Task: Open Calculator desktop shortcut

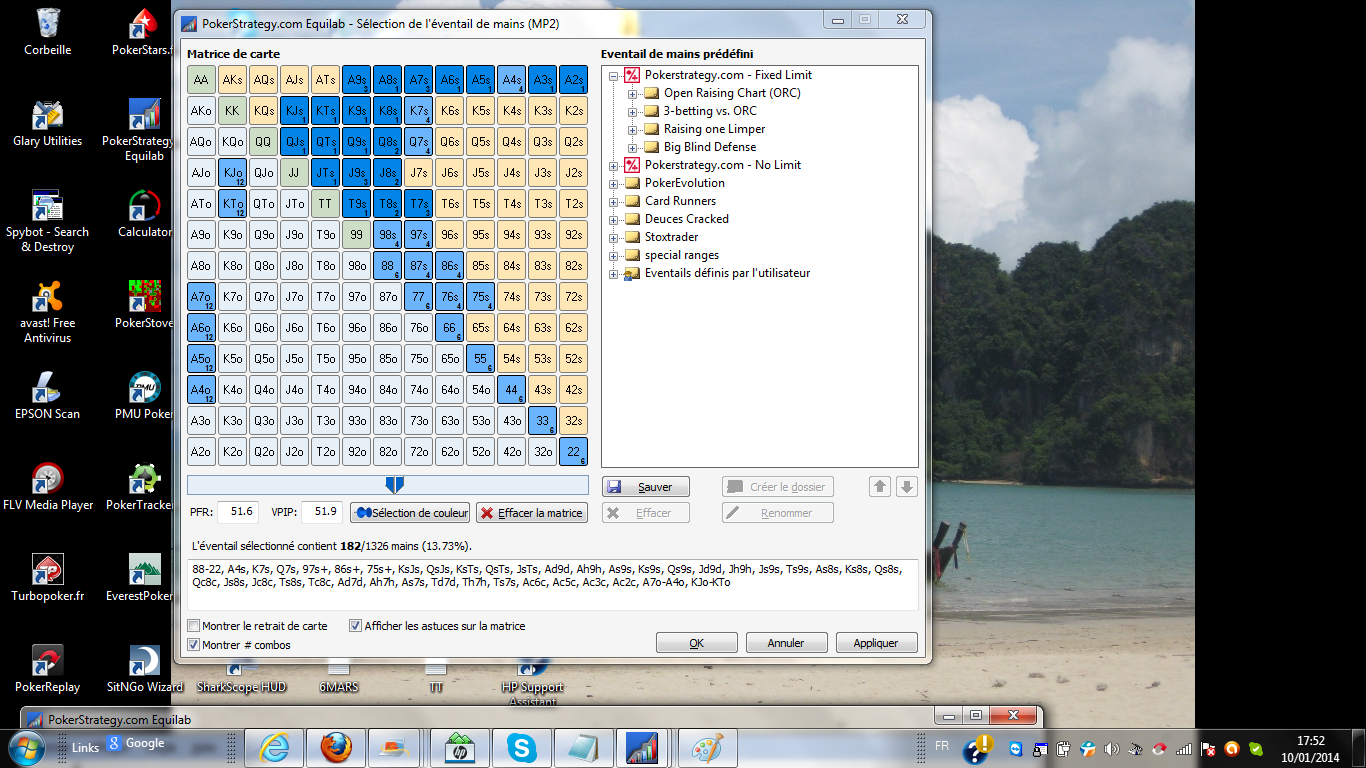Action: coord(145,212)
